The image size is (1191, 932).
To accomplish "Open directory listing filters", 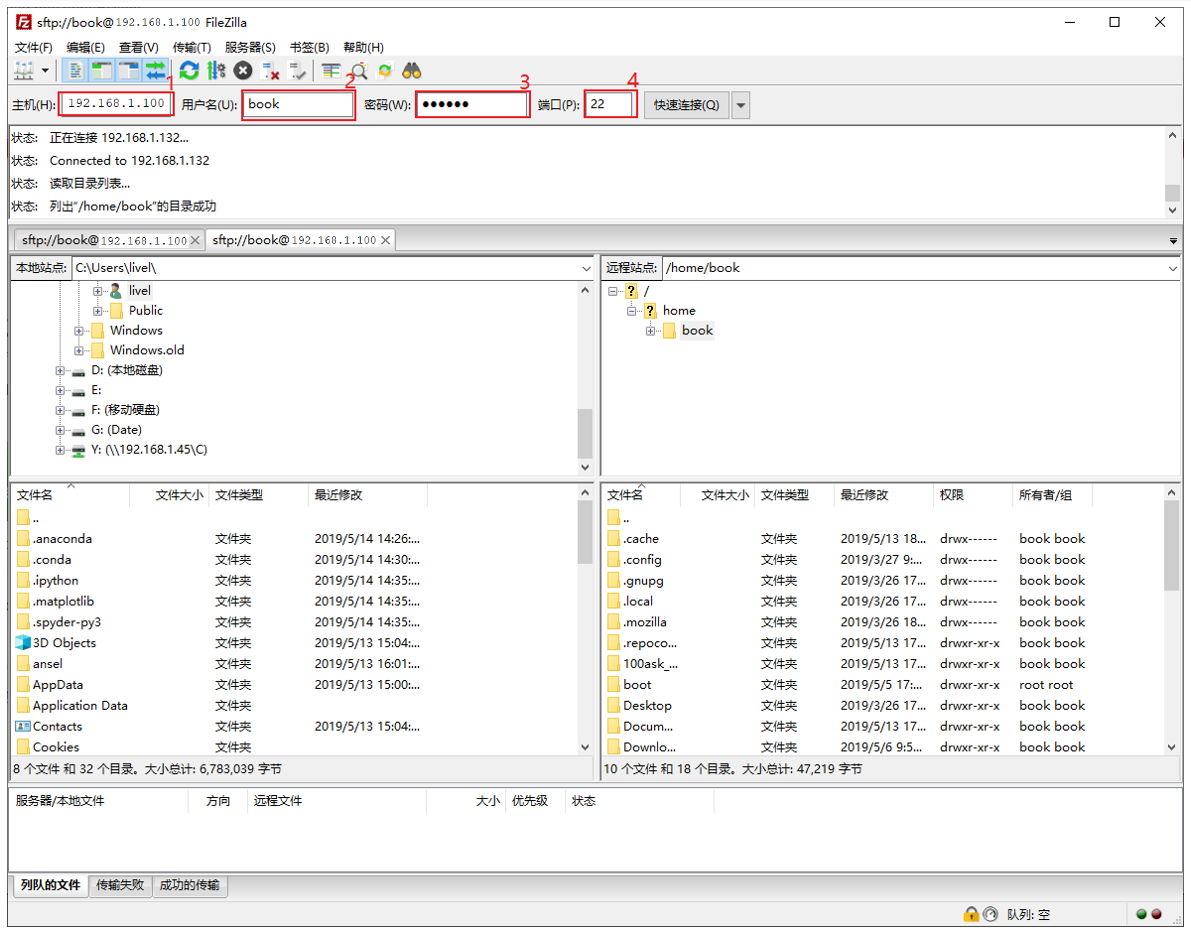I will click(331, 71).
